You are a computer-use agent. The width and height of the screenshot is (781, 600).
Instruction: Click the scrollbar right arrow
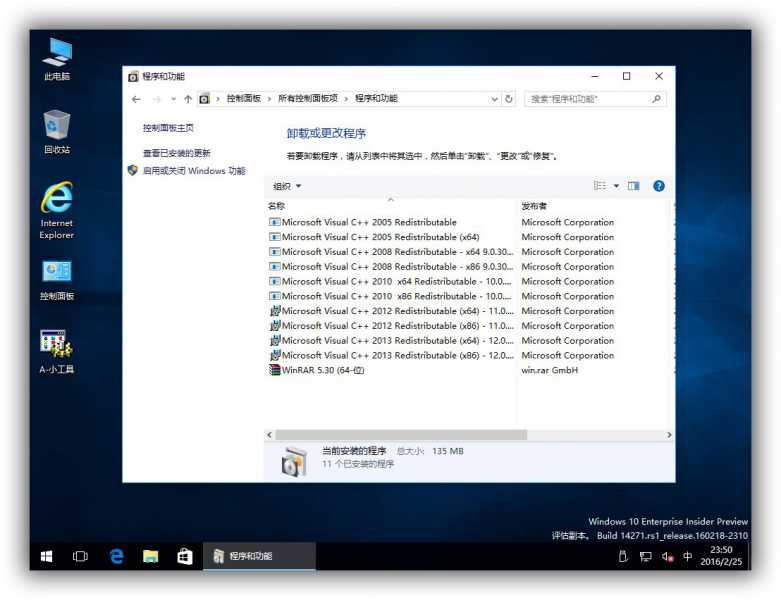click(x=669, y=435)
